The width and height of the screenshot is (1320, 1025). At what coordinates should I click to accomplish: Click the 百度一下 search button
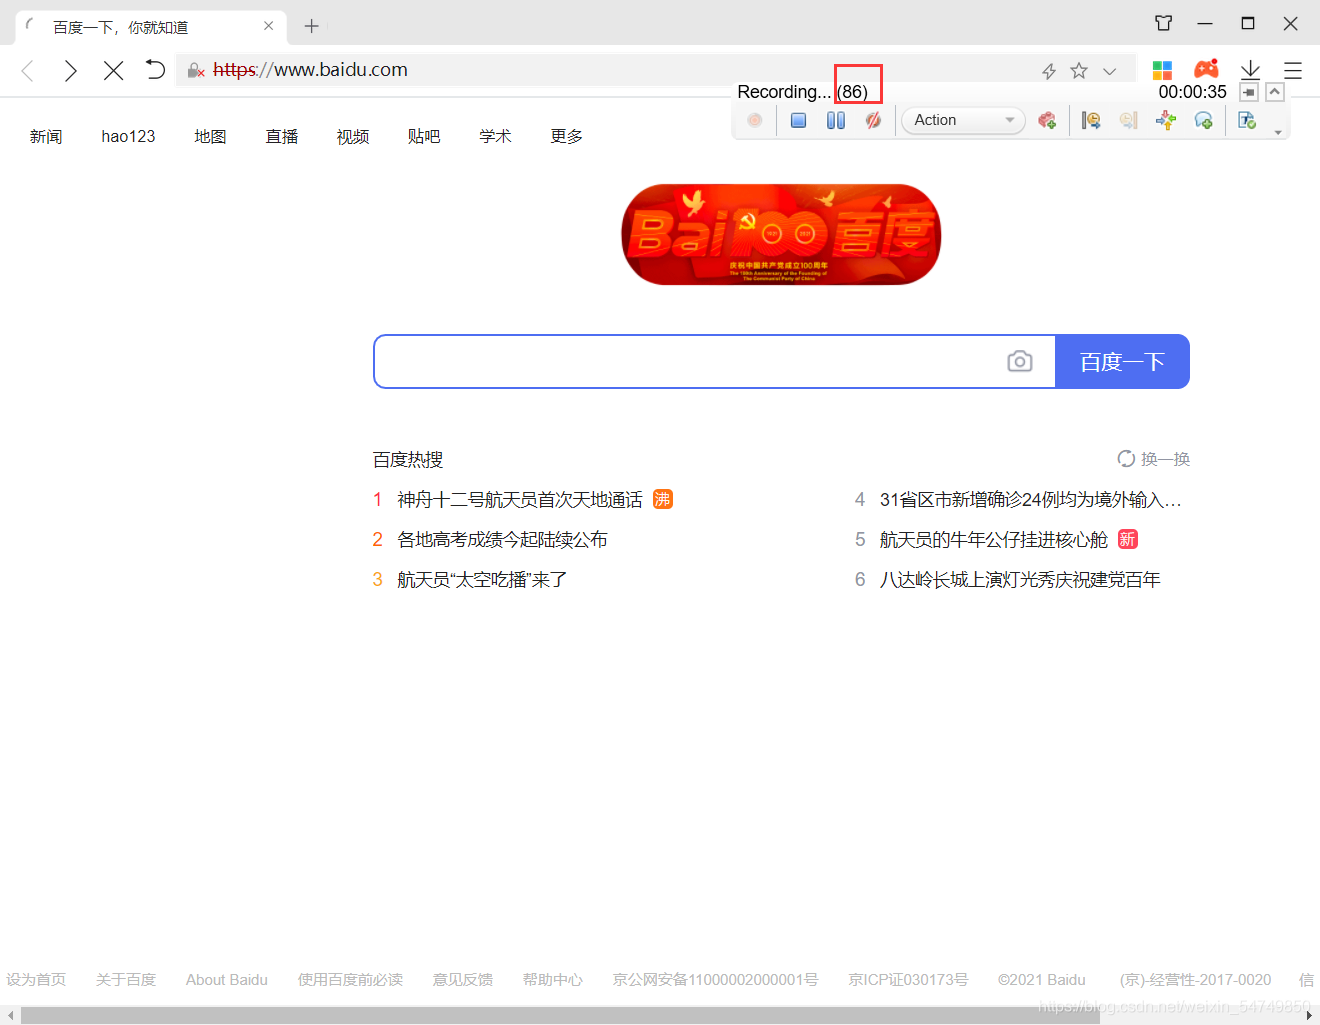pyautogui.click(x=1122, y=361)
